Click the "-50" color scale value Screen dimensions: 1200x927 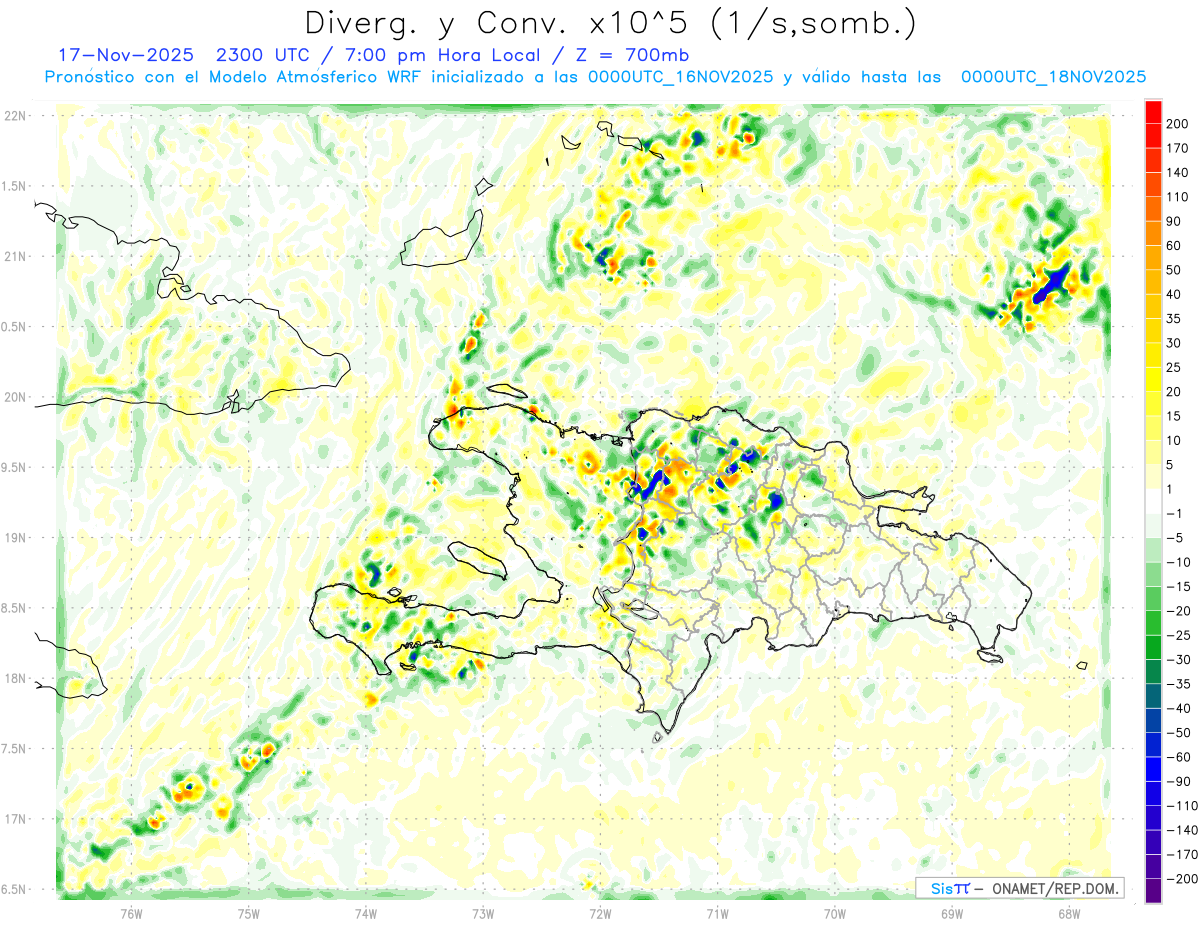tap(1178, 733)
